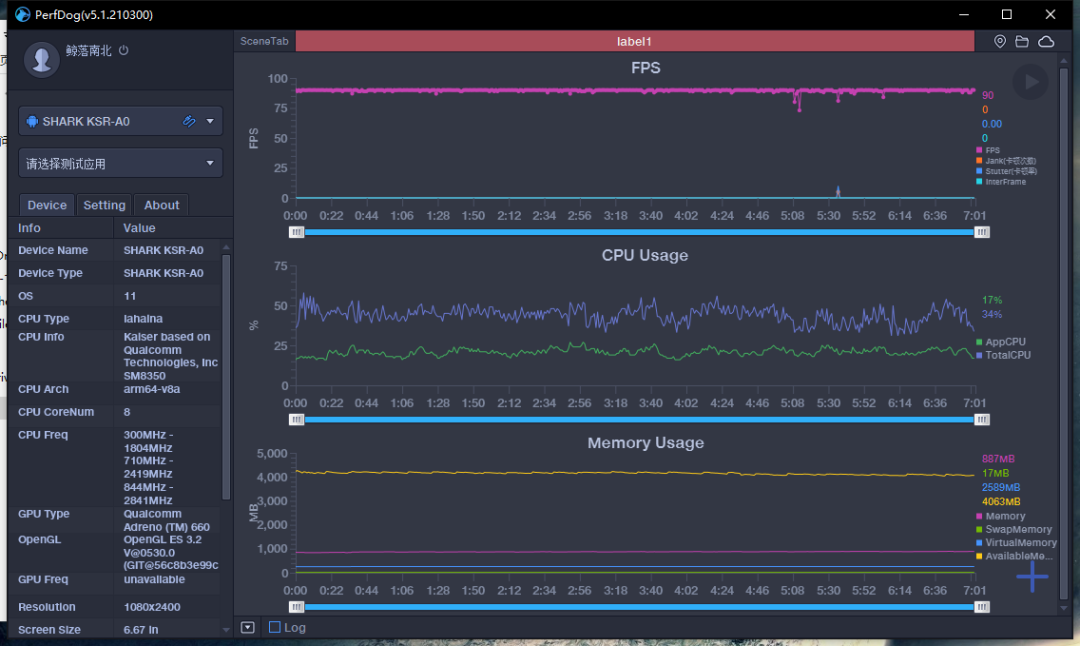Screen dimensions: 1080x646
Task: Switch to the Device tab
Action: click(47, 205)
